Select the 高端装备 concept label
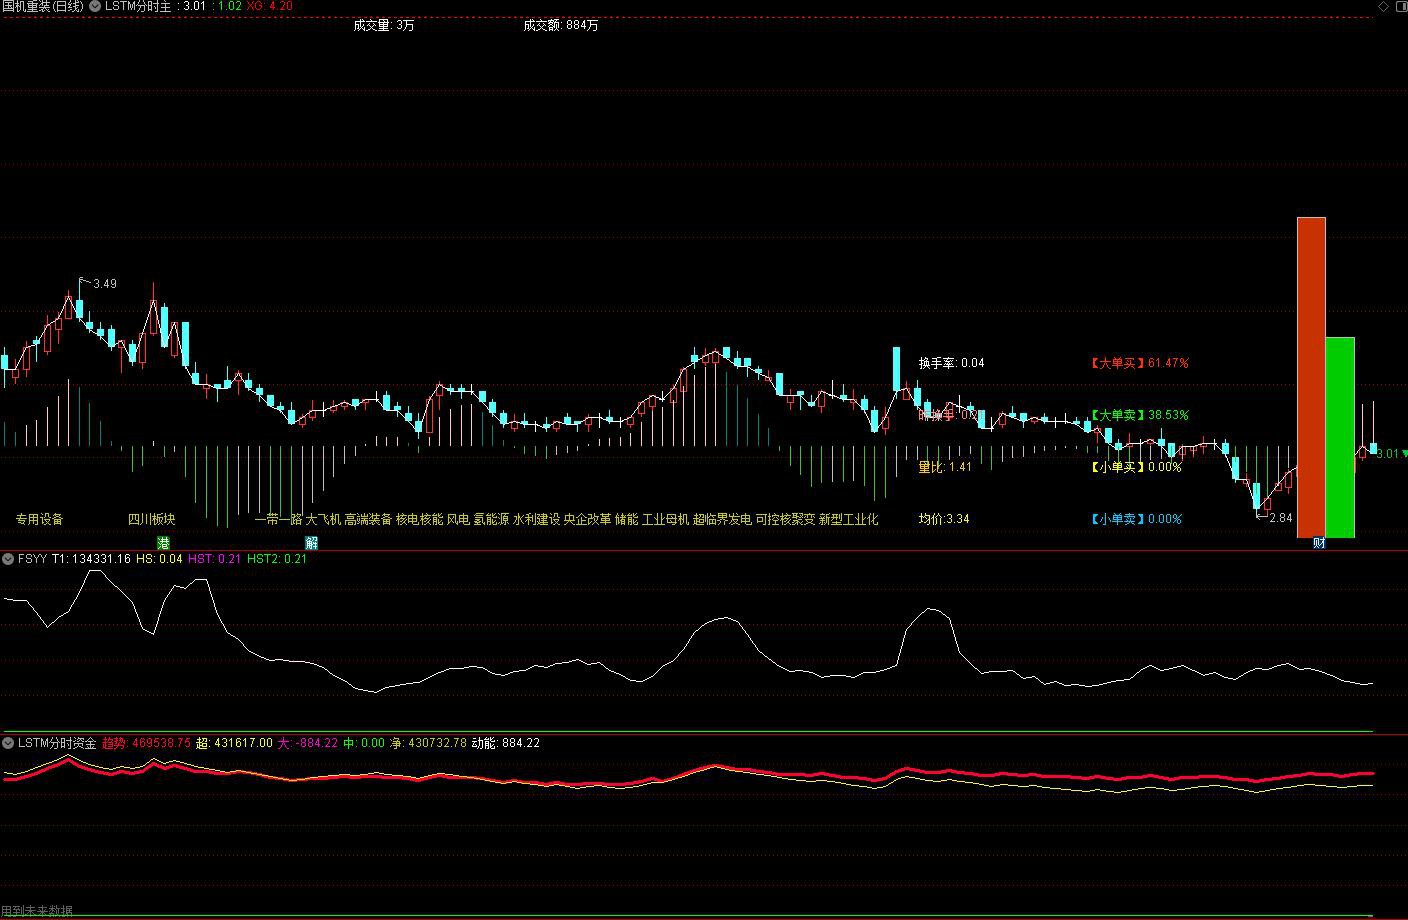Screen dimensions: 1408x920 coord(368,519)
